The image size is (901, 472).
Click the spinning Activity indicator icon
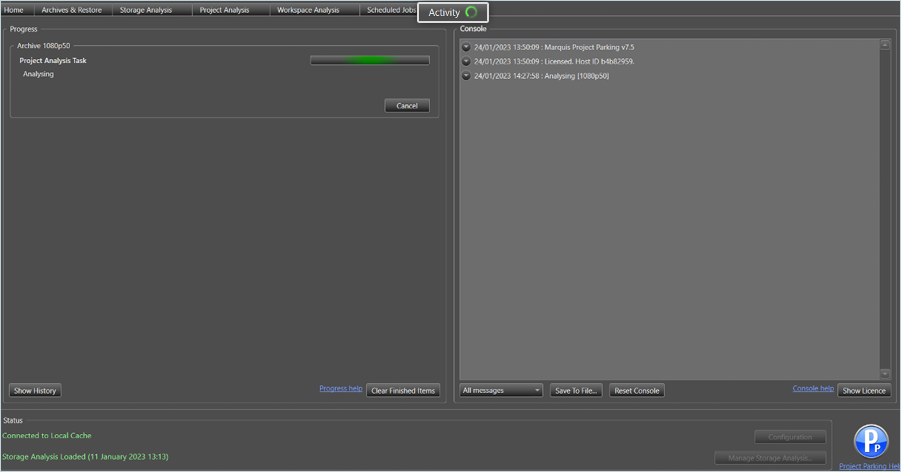(471, 12)
